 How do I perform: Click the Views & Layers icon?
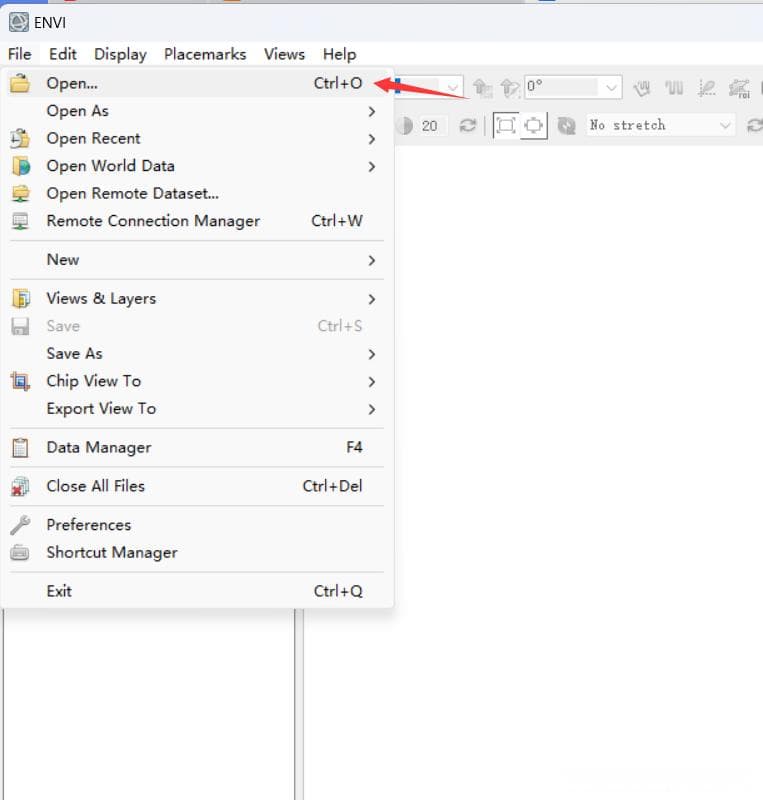tap(20, 298)
